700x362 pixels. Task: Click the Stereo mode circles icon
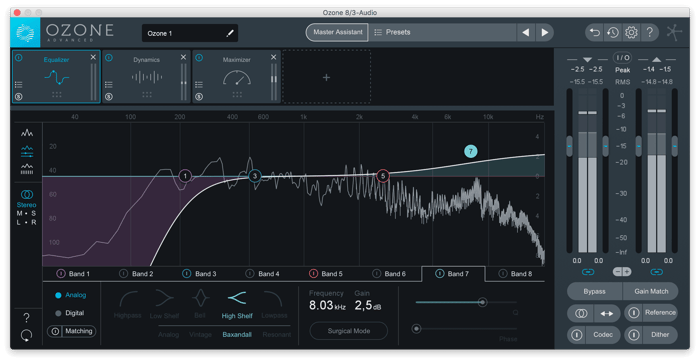pyautogui.click(x=26, y=195)
